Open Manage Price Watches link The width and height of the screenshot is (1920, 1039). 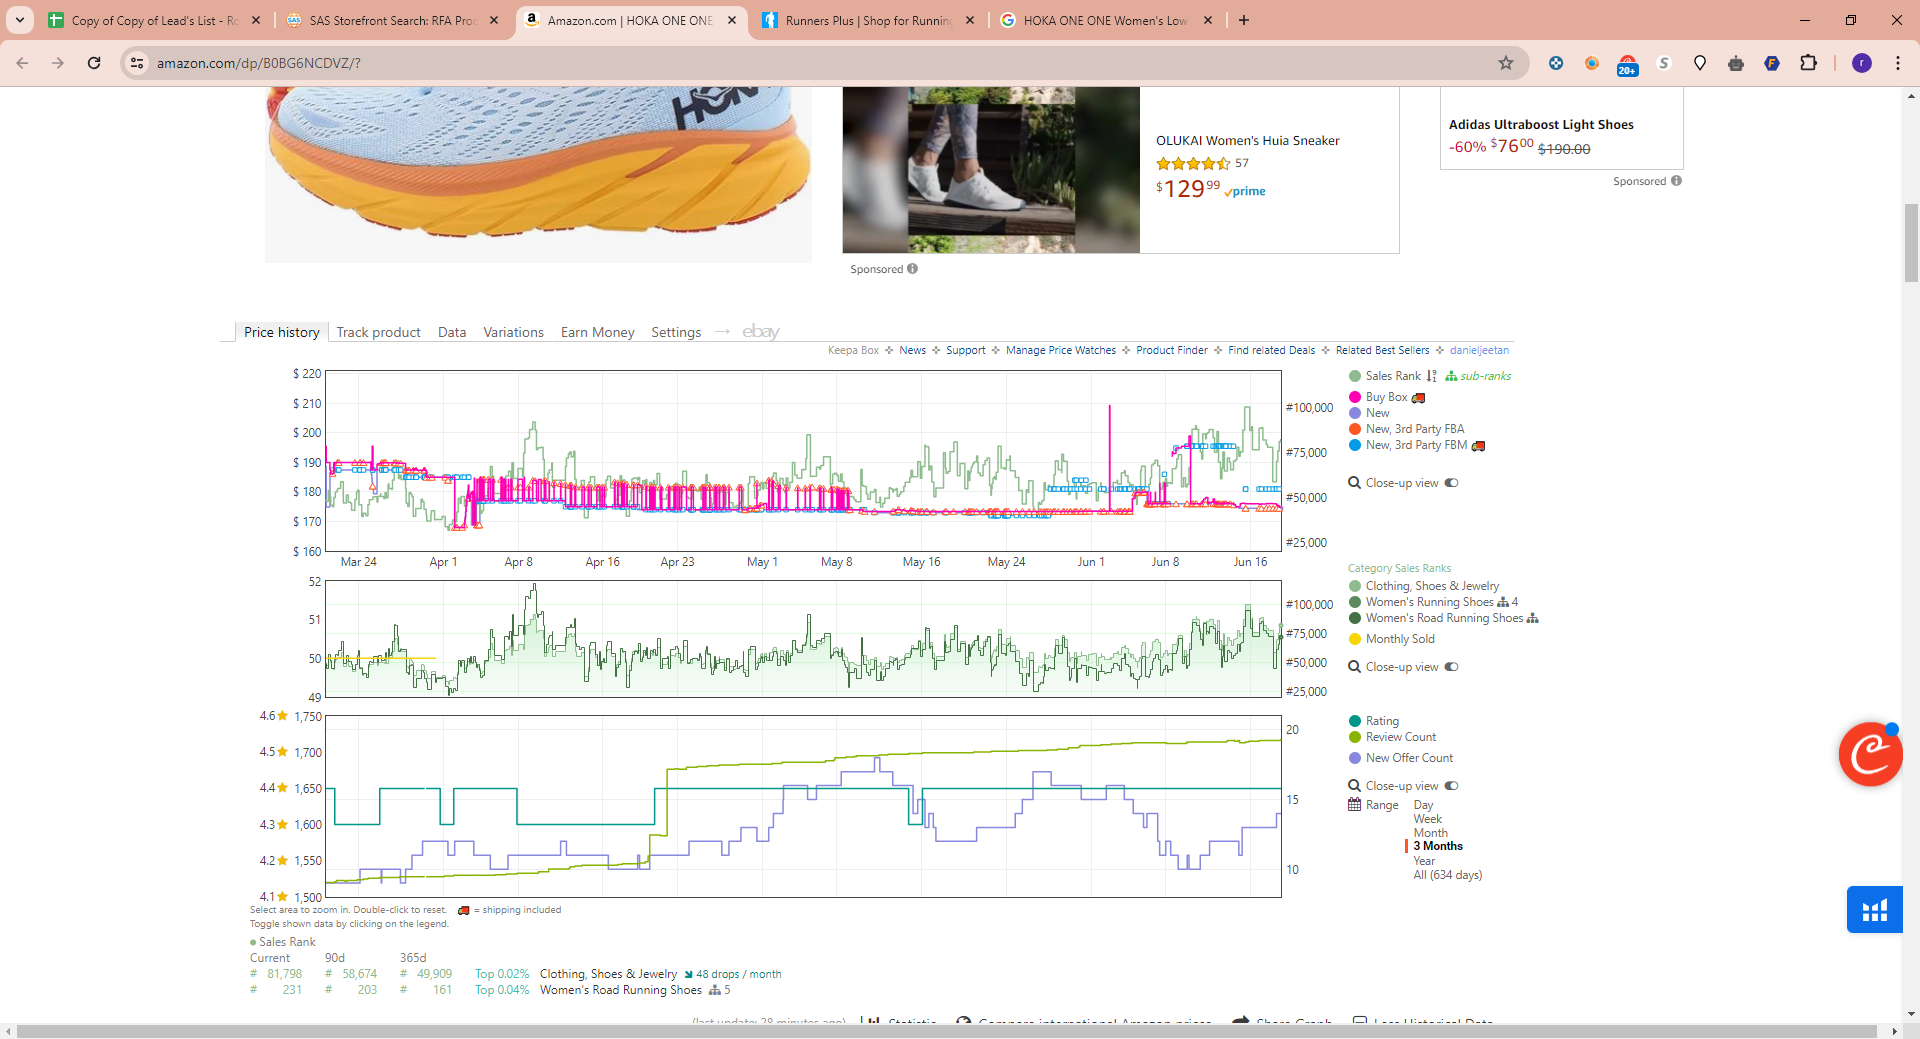(1061, 350)
